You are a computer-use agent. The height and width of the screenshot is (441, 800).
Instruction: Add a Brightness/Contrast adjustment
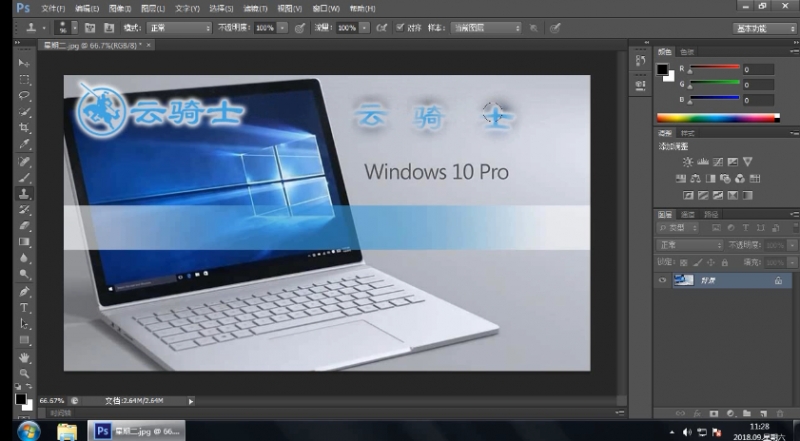(688, 162)
